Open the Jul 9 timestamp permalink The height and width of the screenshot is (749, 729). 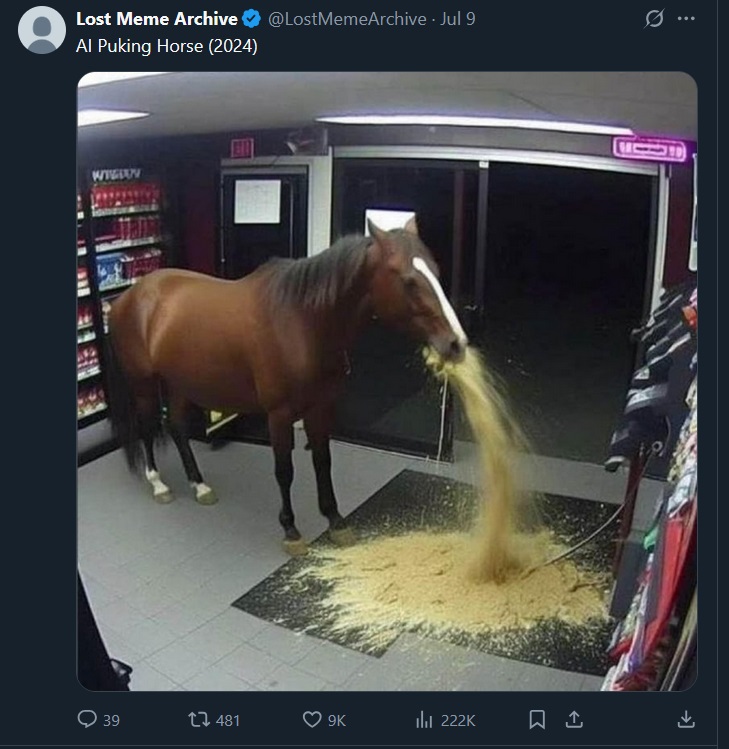tap(458, 19)
